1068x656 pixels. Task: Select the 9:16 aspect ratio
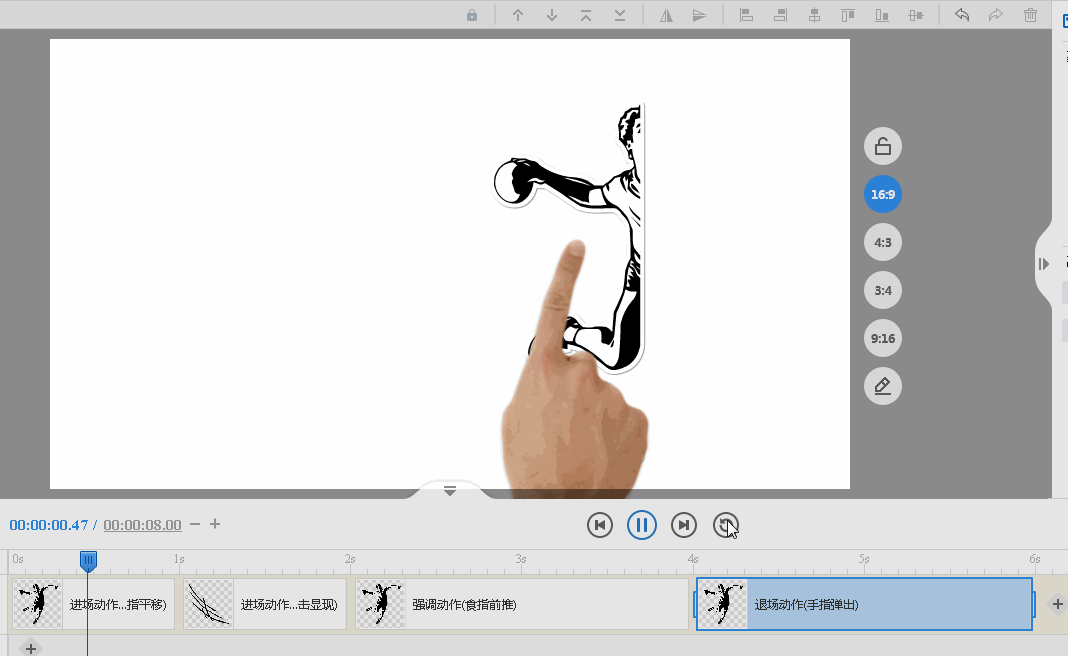pyautogui.click(x=882, y=338)
